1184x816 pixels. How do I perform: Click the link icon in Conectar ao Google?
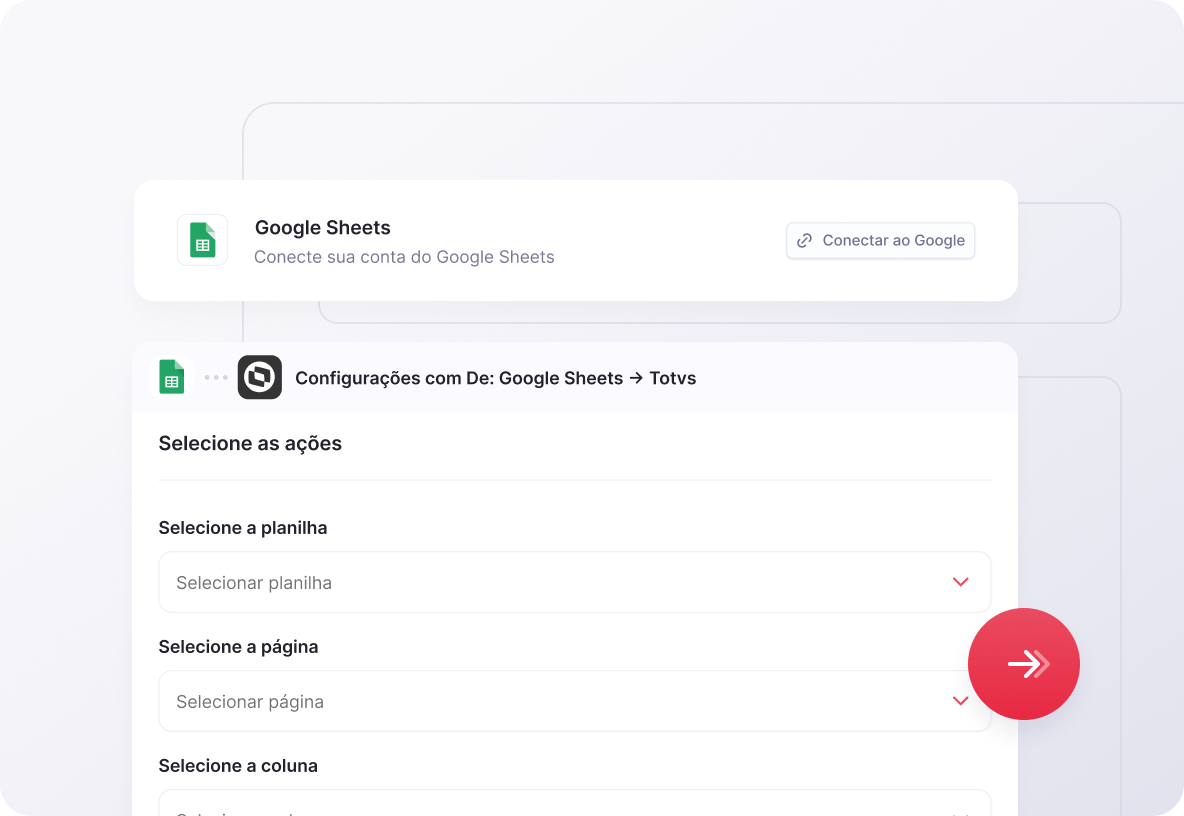(x=805, y=241)
